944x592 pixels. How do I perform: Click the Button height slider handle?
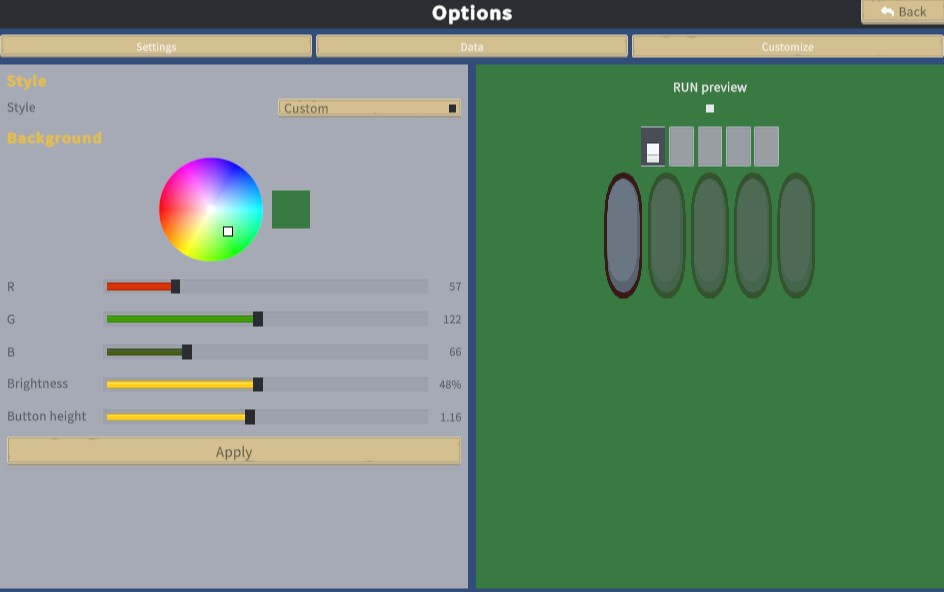point(250,417)
